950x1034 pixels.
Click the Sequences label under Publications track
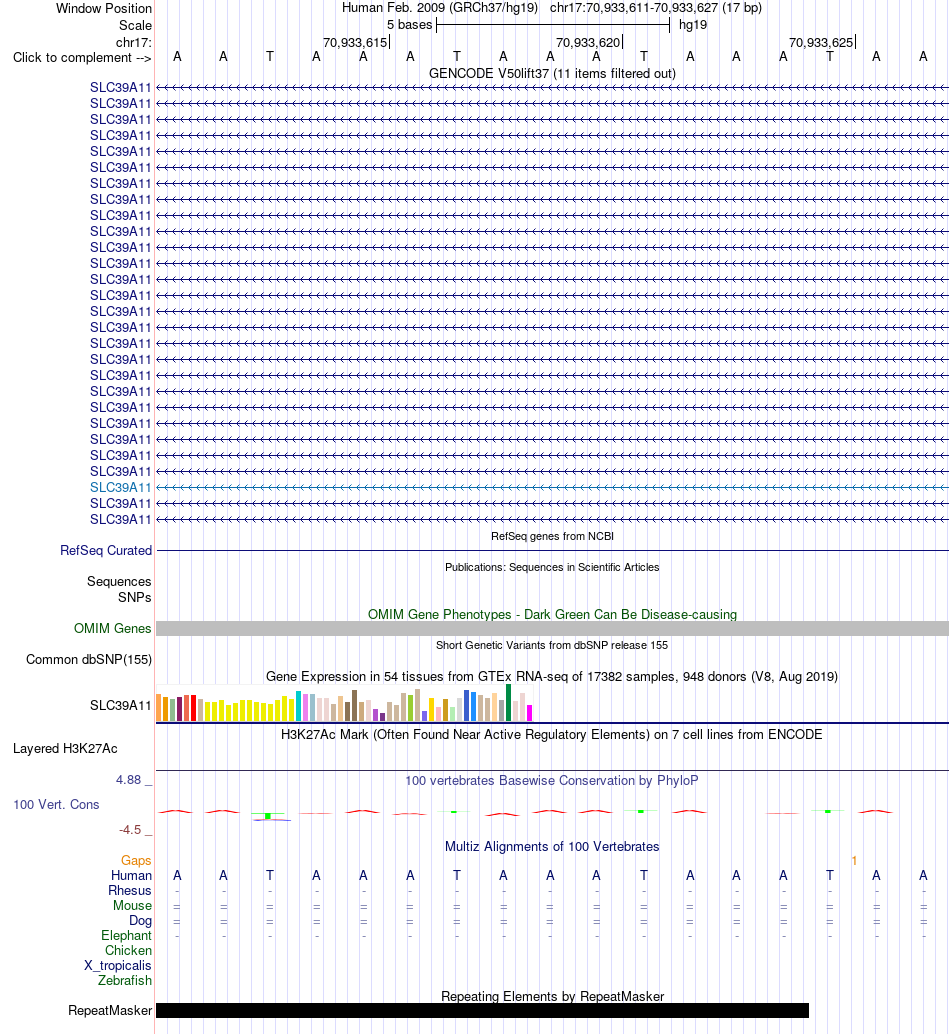(x=119, y=582)
